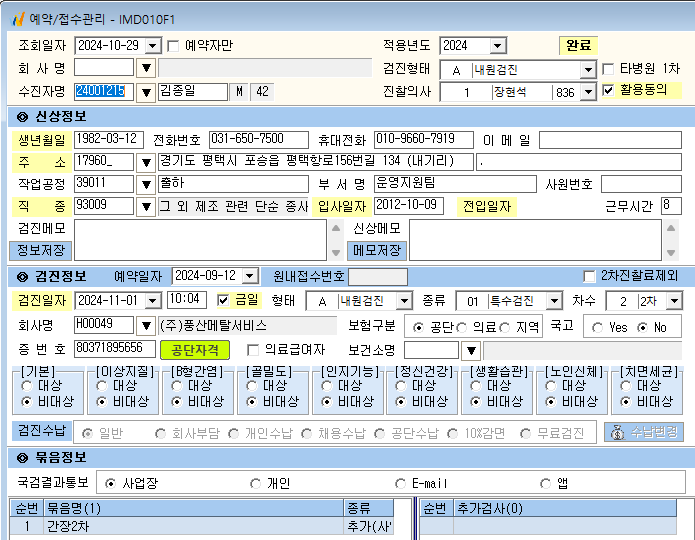Enable the 예약자만 checkbox
Image resolution: width=695 pixels, height=540 pixels.
click(x=173, y=46)
